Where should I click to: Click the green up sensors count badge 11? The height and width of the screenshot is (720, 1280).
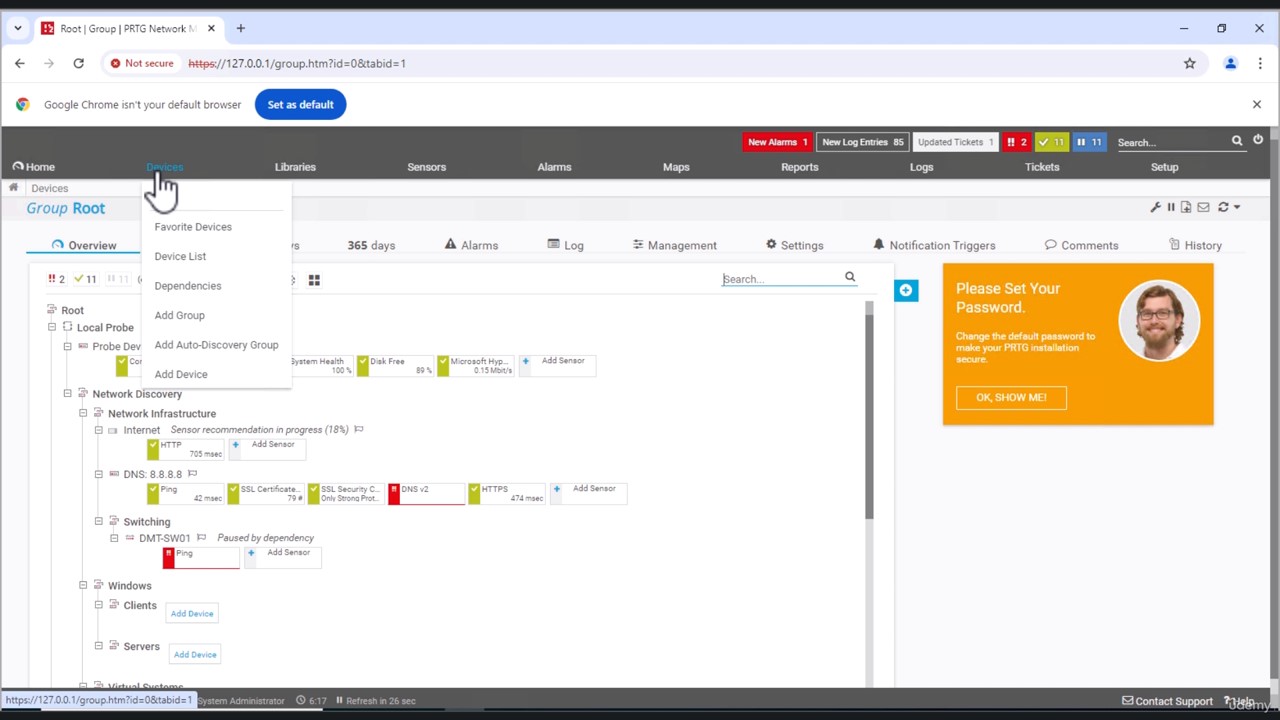tap(1051, 142)
